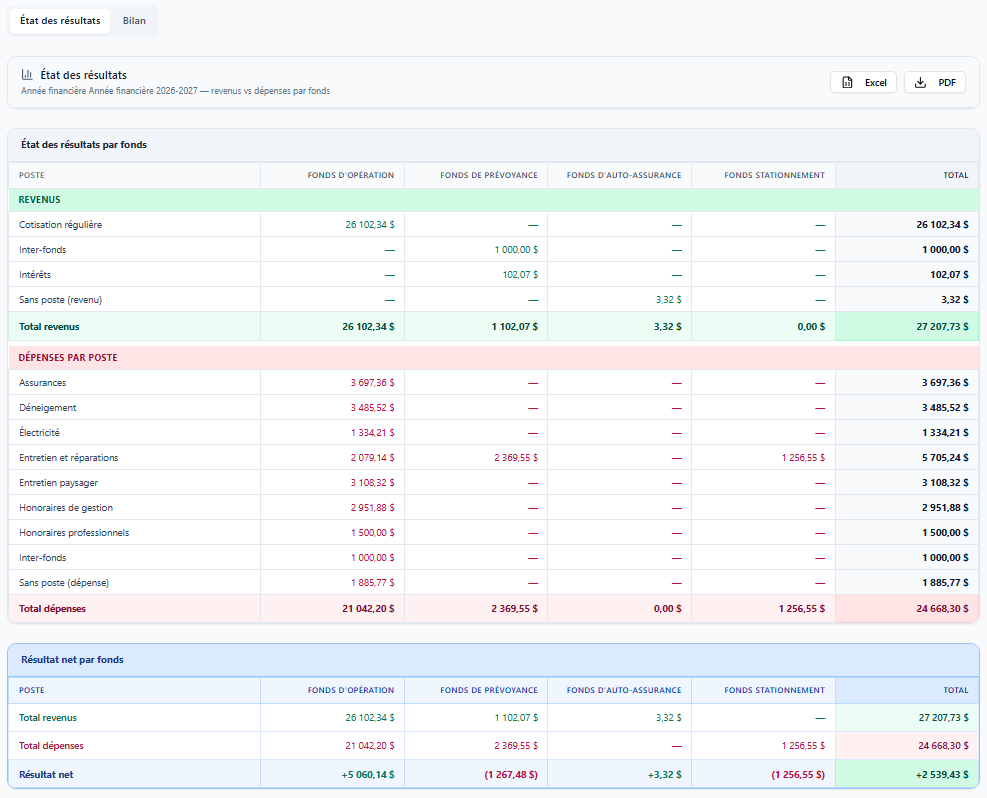Screen dimensions: 987x798
Task: Select the Cotisation régulière row label
Action: point(60,225)
